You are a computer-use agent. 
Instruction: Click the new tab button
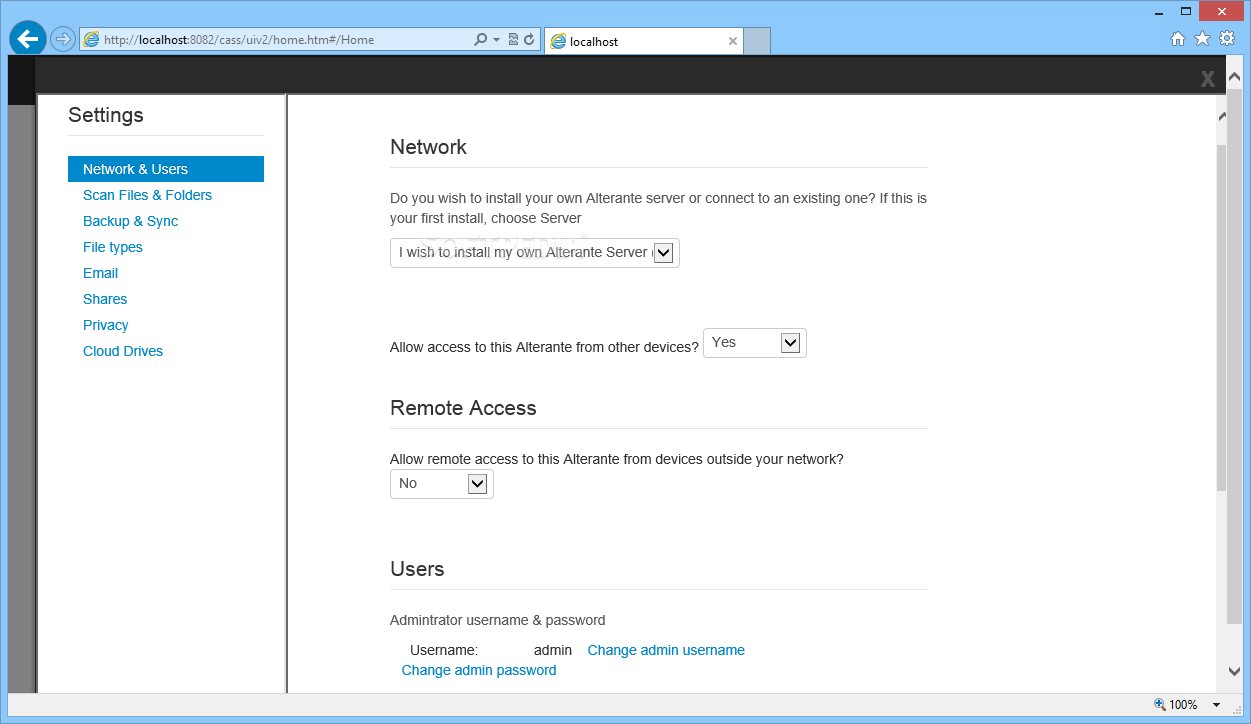(757, 41)
